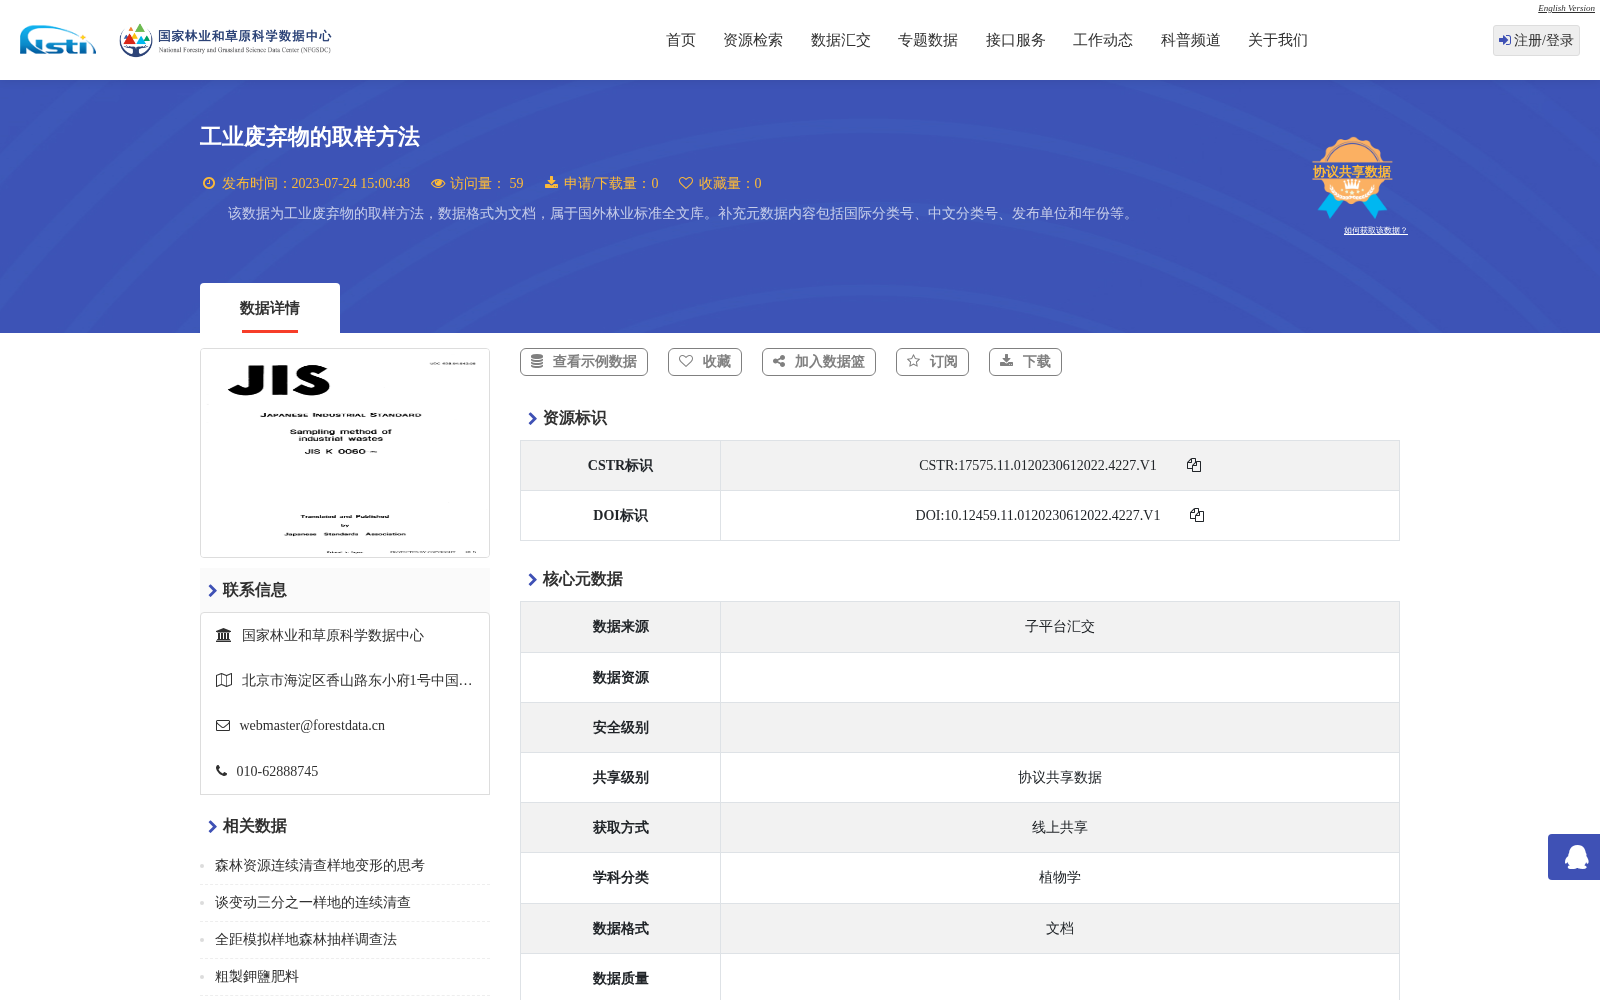Click the map icon next to the Beijing address

pos(224,680)
